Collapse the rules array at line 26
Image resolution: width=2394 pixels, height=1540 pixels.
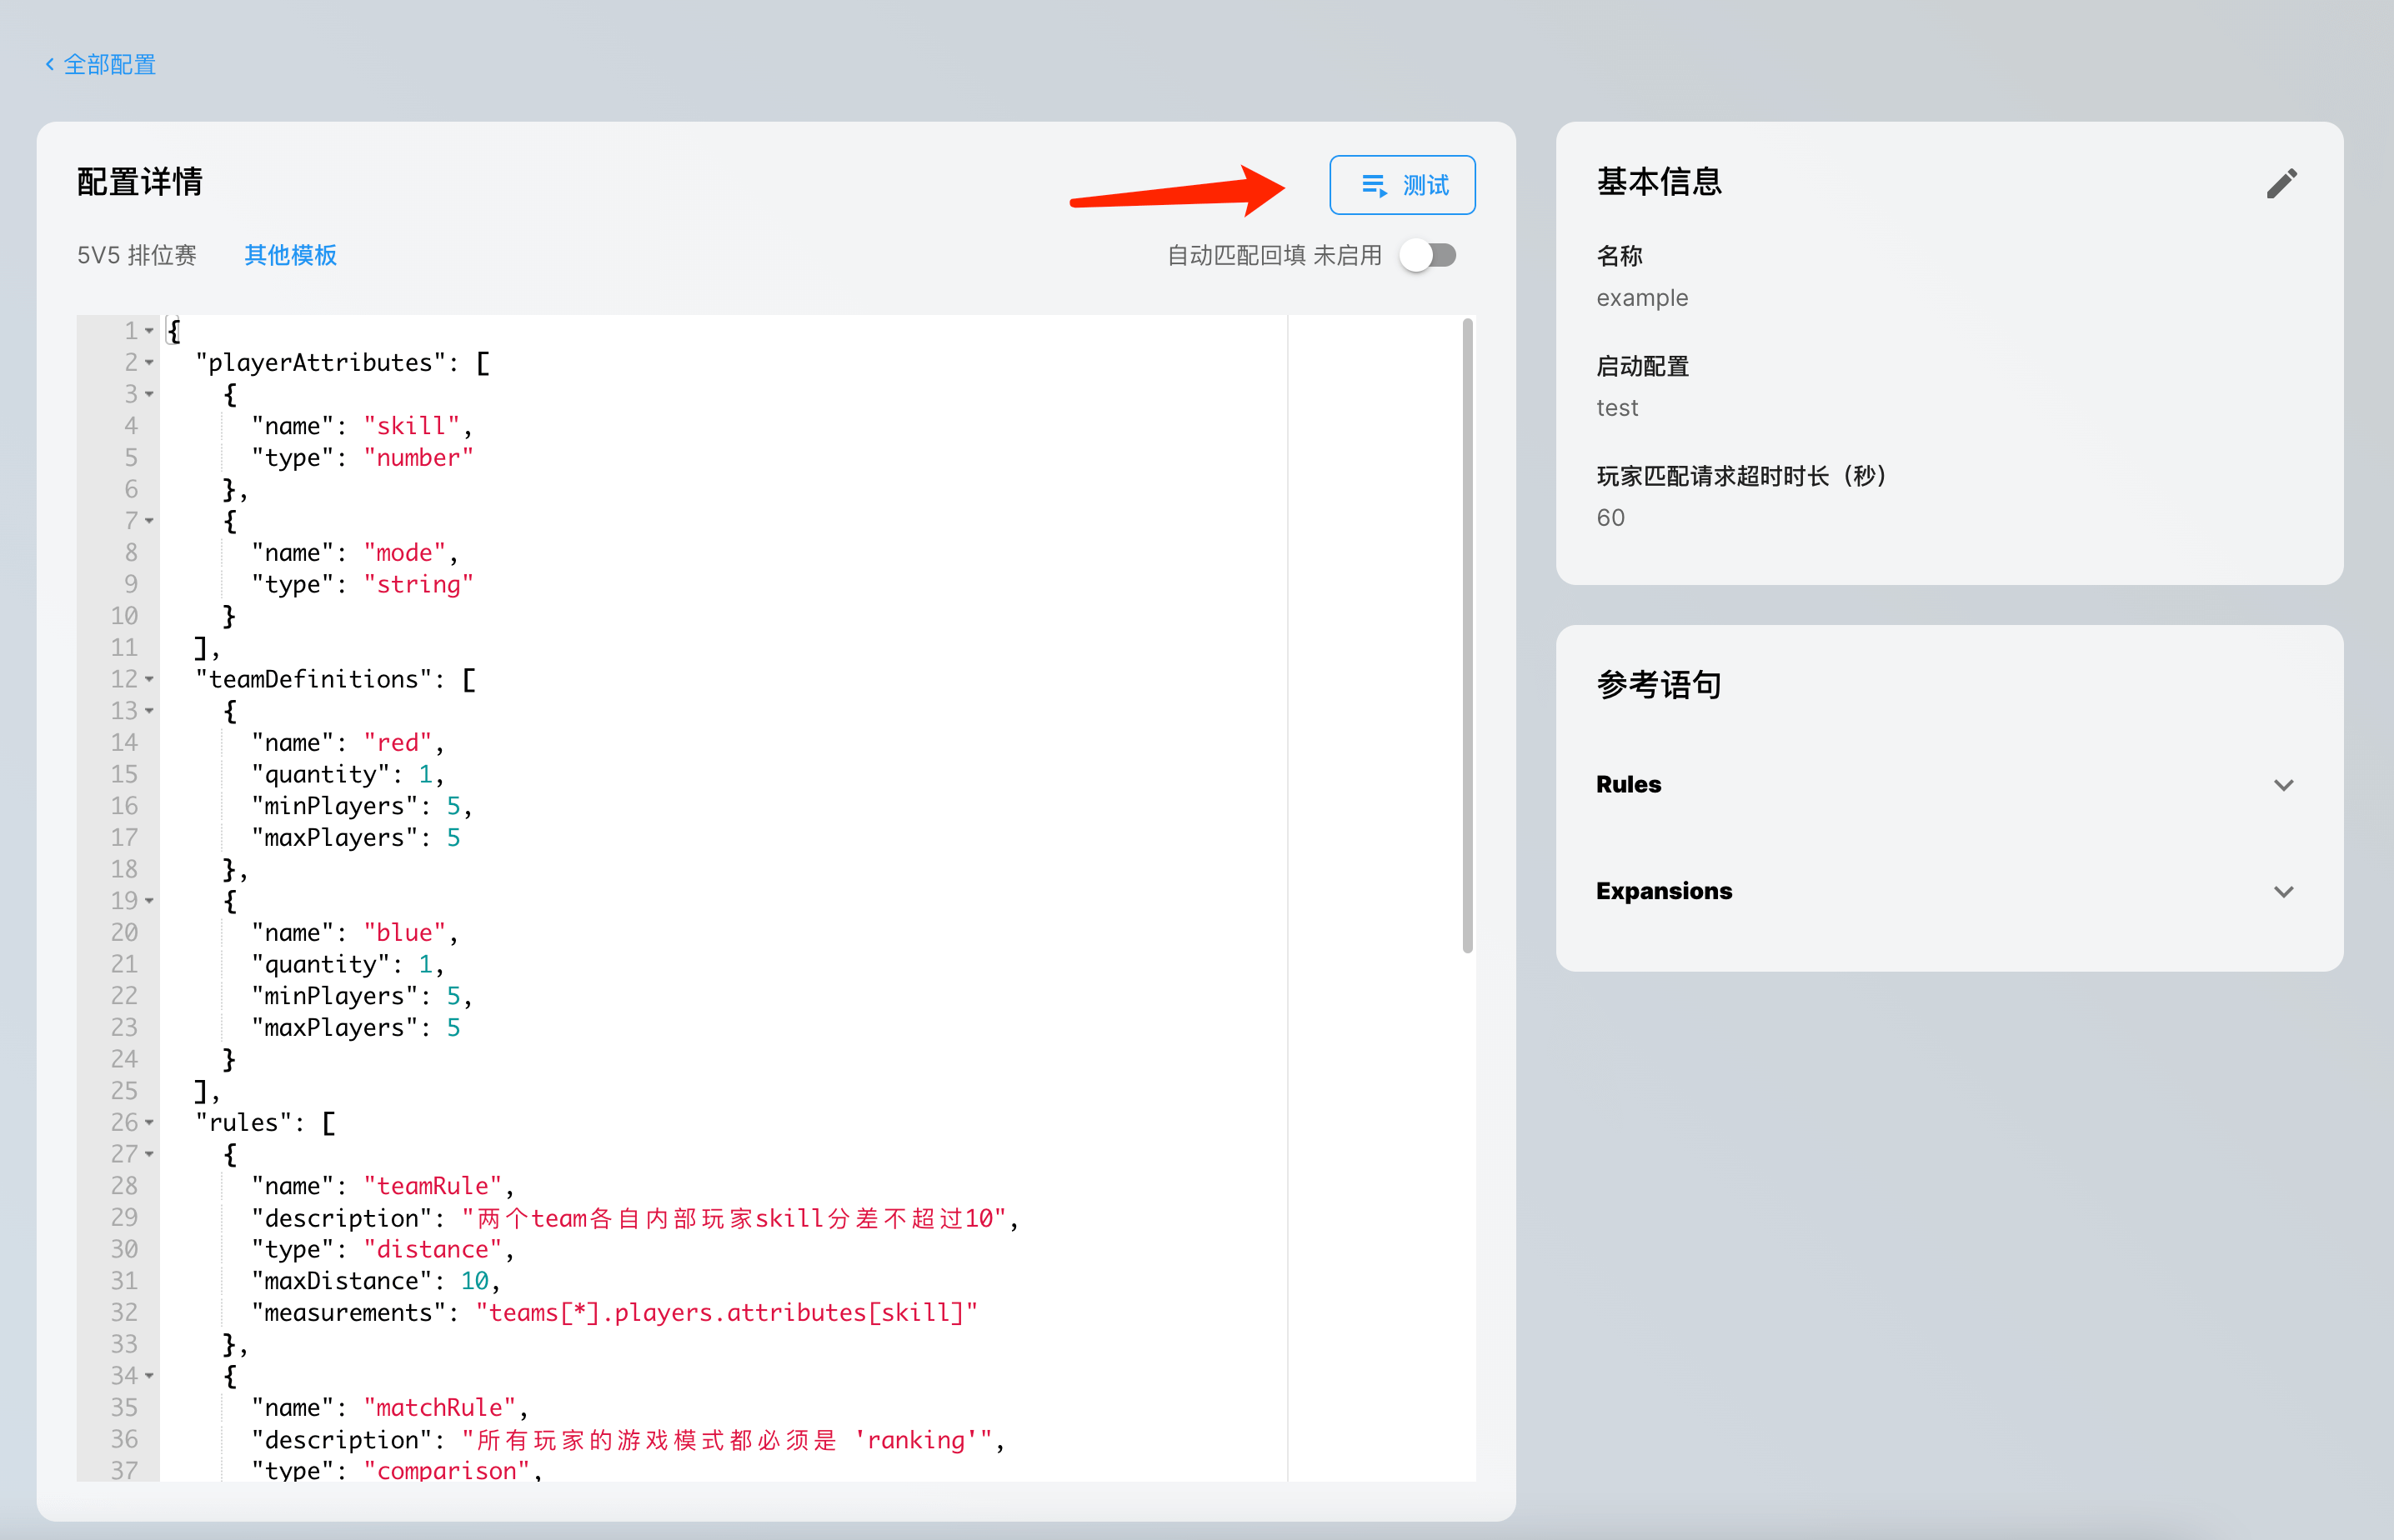click(x=150, y=1123)
